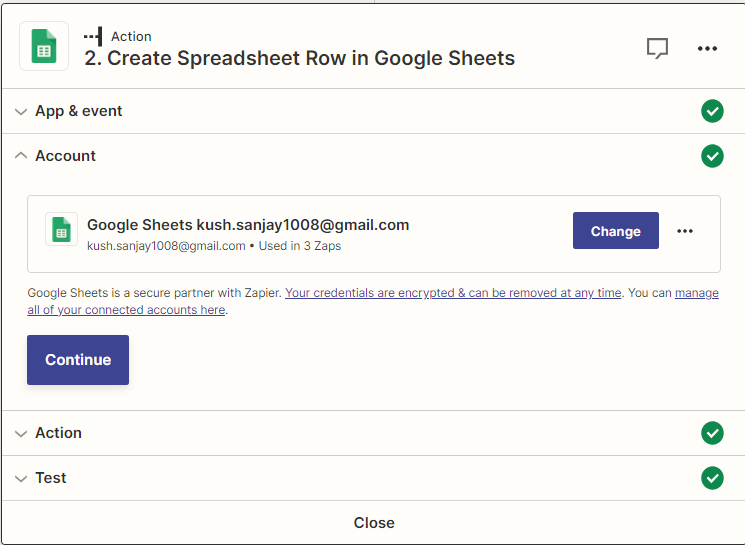Click the Google Sheets icon in account card

click(x=61, y=230)
